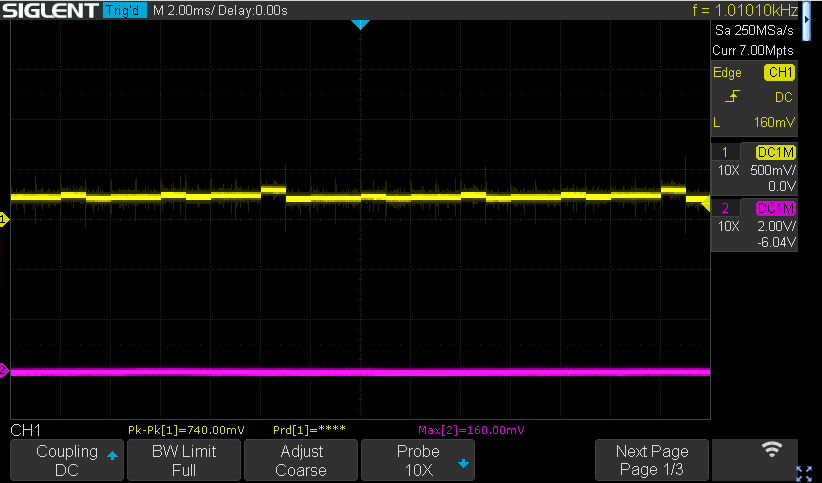Click the Pk-Pk[1] measurement readout
Image resolution: width=822 pixels, height=483 pixels.
(186, 430)
